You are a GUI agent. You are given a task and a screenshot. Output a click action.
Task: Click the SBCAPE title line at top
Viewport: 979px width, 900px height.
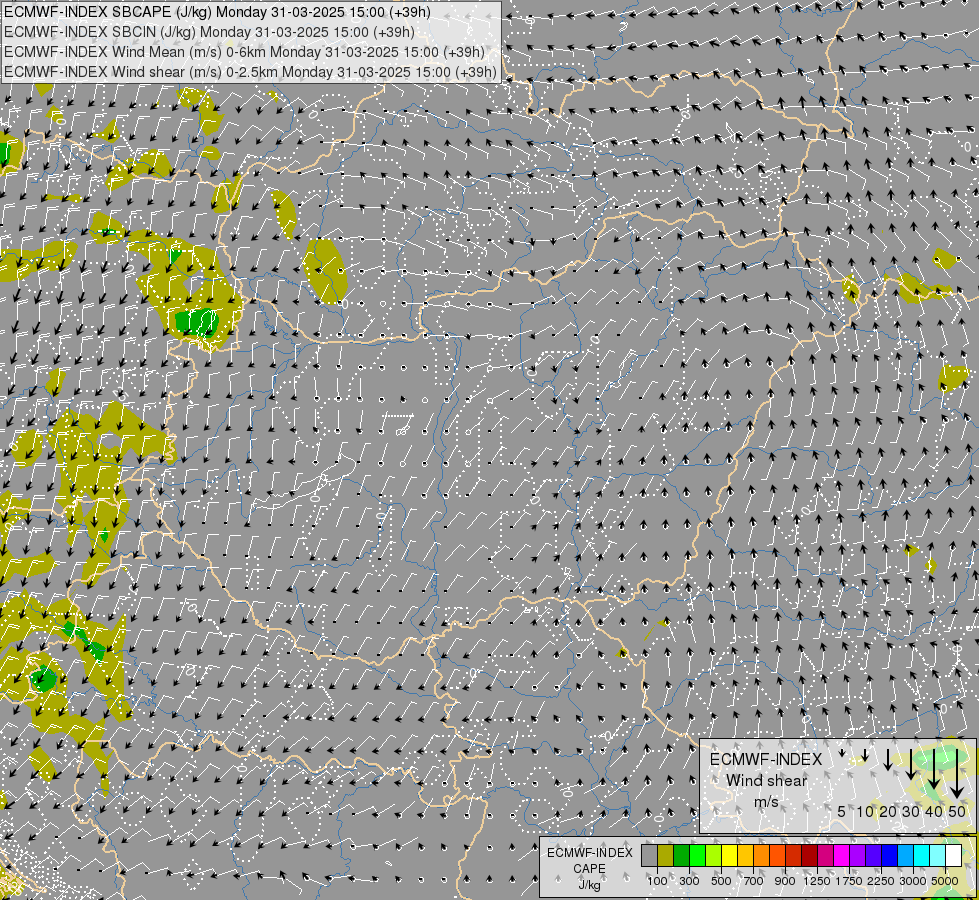tap(217, 12)
